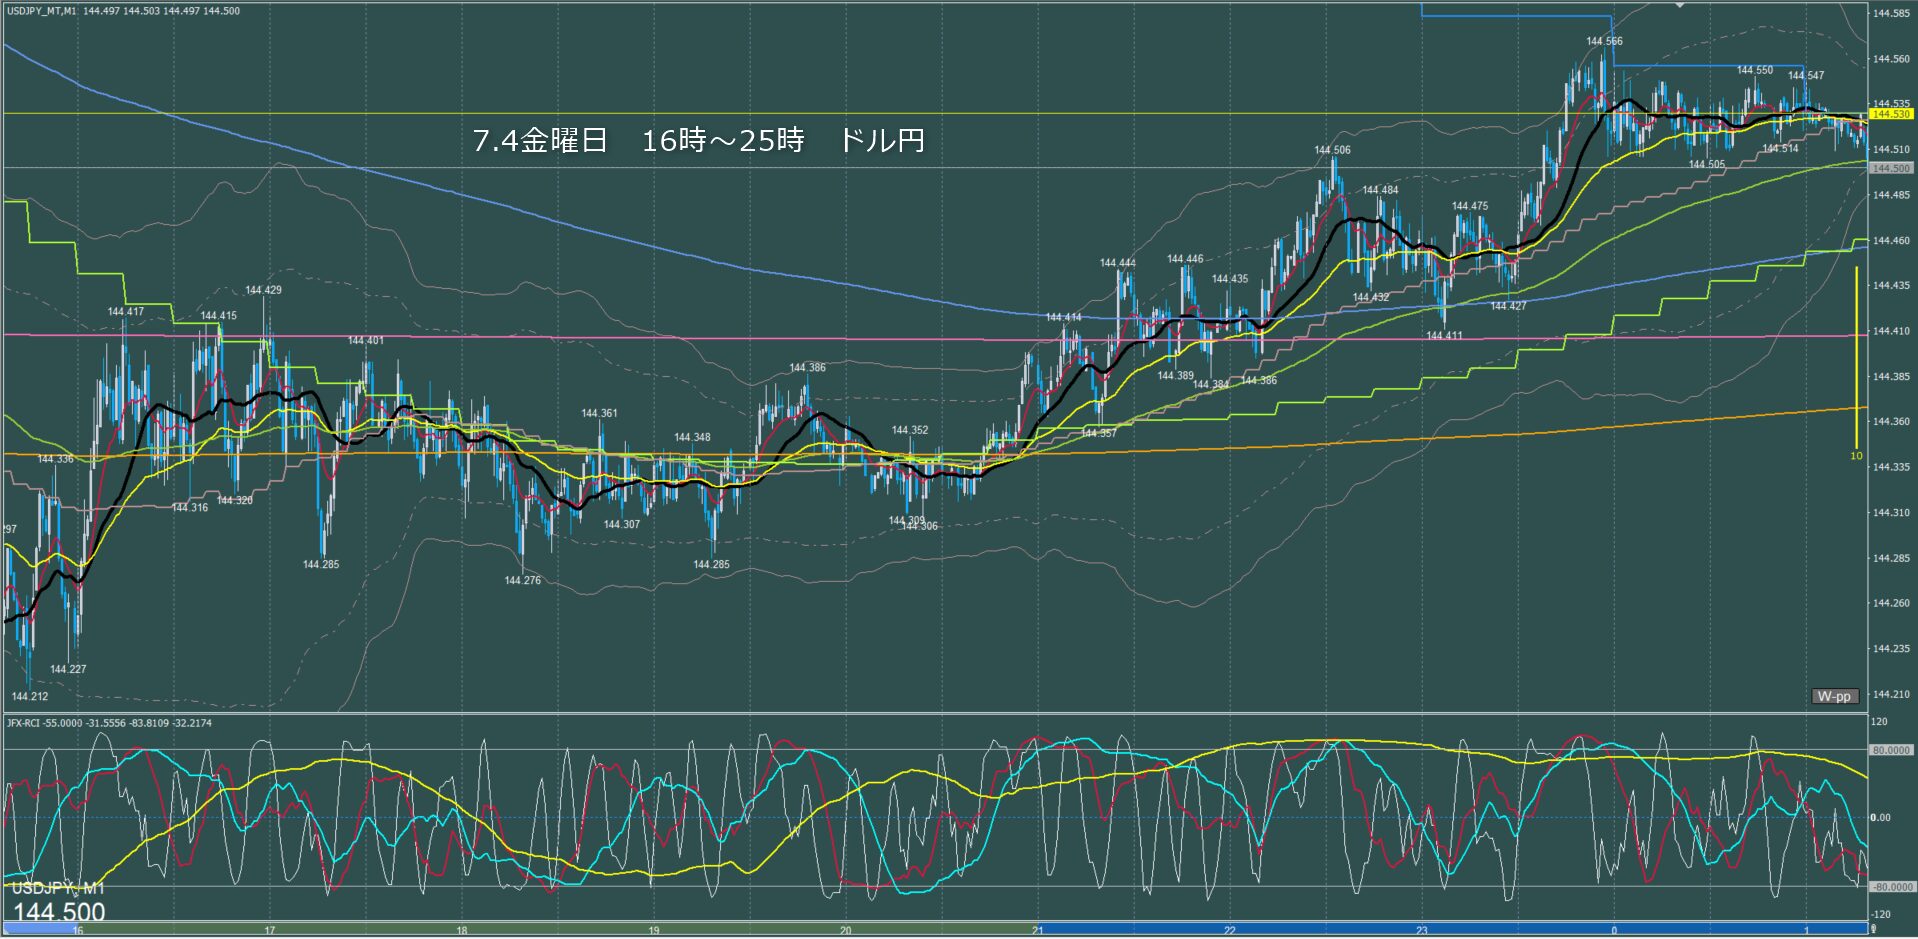Click hour 21 on the time axis
Image resolution: width=1918 pixels, height=939 pixels.
tap(1038, 931)
